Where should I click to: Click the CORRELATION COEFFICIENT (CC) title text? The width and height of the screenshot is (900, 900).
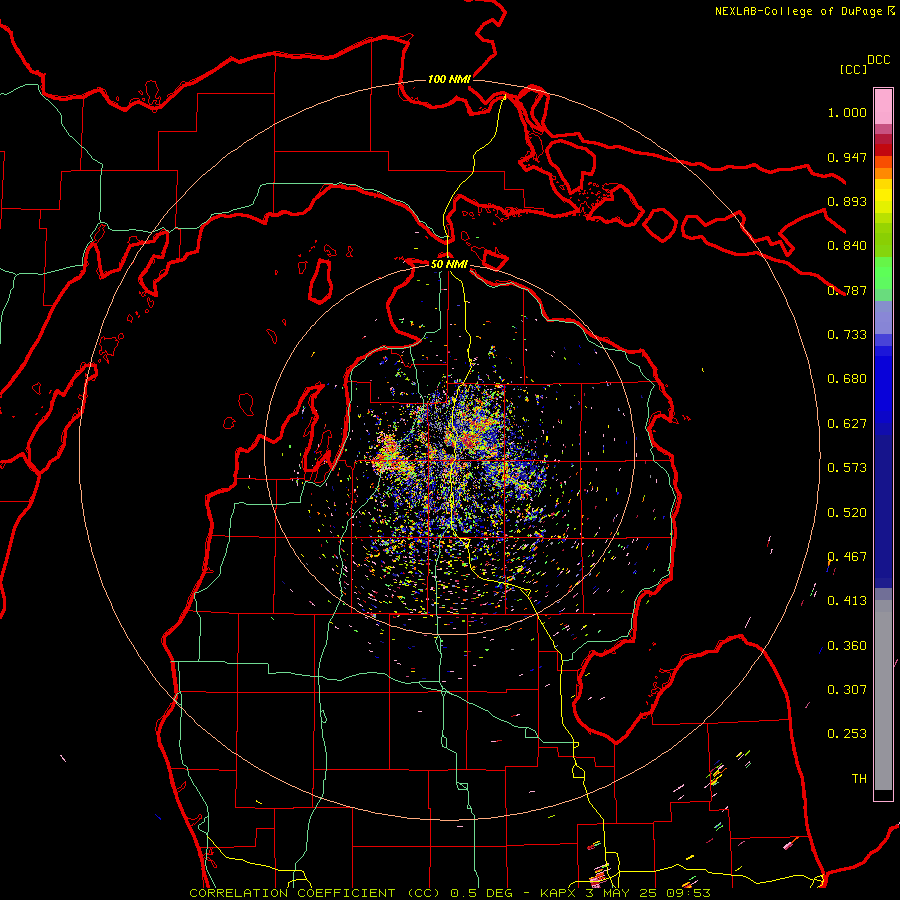(x=317, y=893)
